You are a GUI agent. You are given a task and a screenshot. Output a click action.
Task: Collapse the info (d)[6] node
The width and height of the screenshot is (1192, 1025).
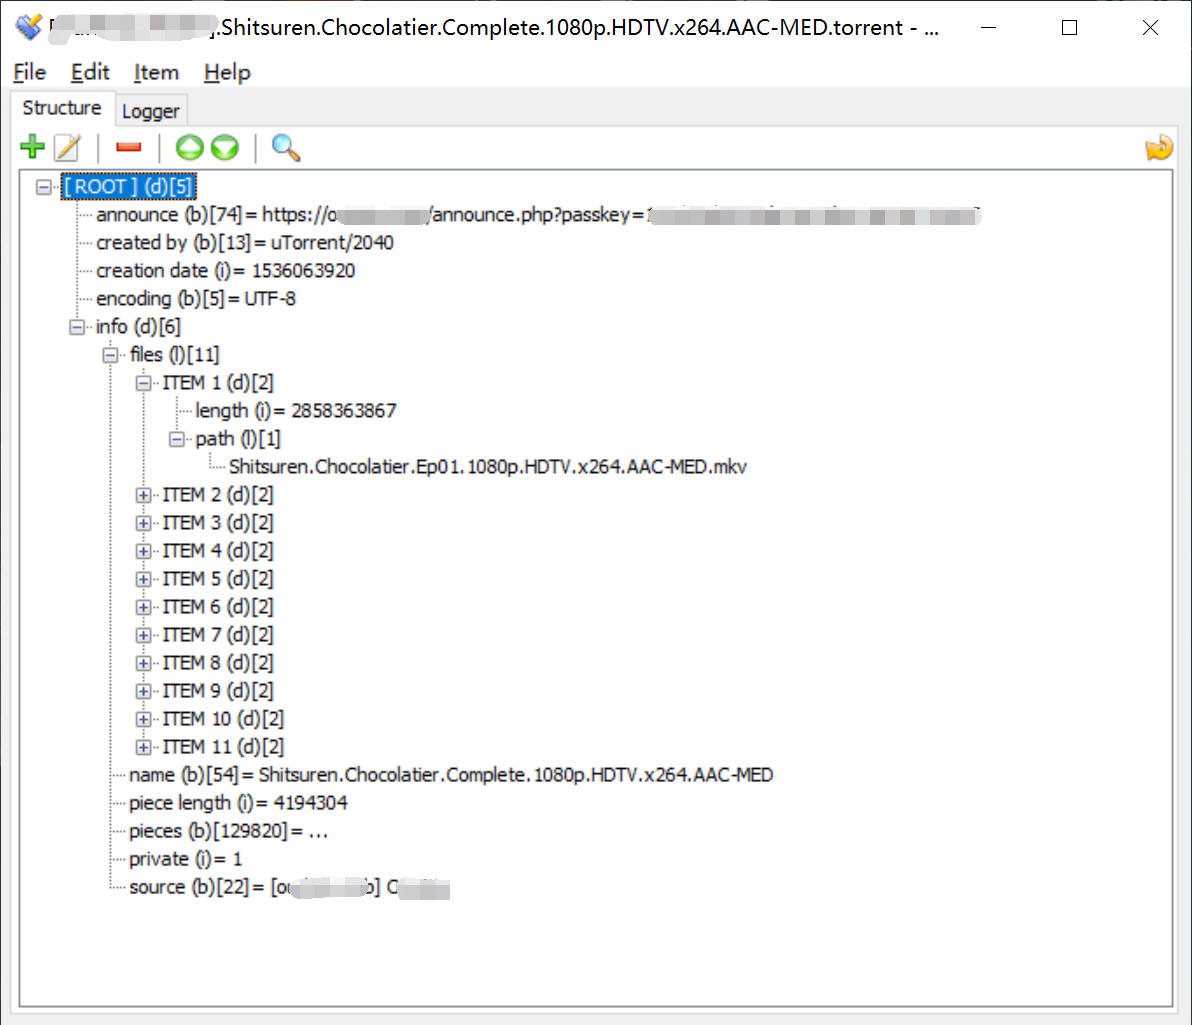77,327
